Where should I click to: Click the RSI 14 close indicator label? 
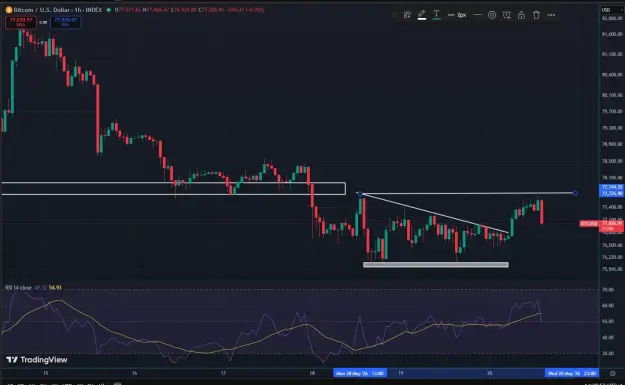(18, 287)
